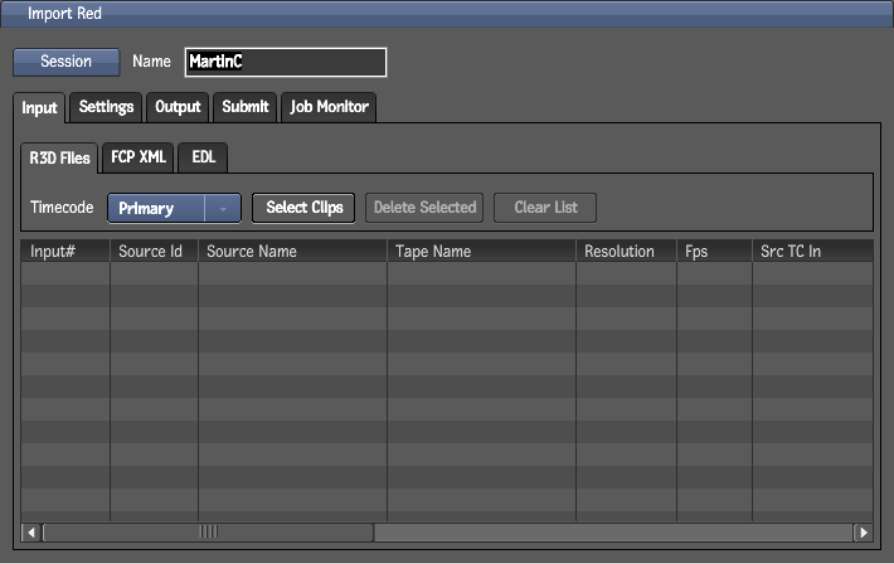The width and height of the screenshot is (894, 564).
Task: Click the Delete Selected button
Action: point(425,208)
